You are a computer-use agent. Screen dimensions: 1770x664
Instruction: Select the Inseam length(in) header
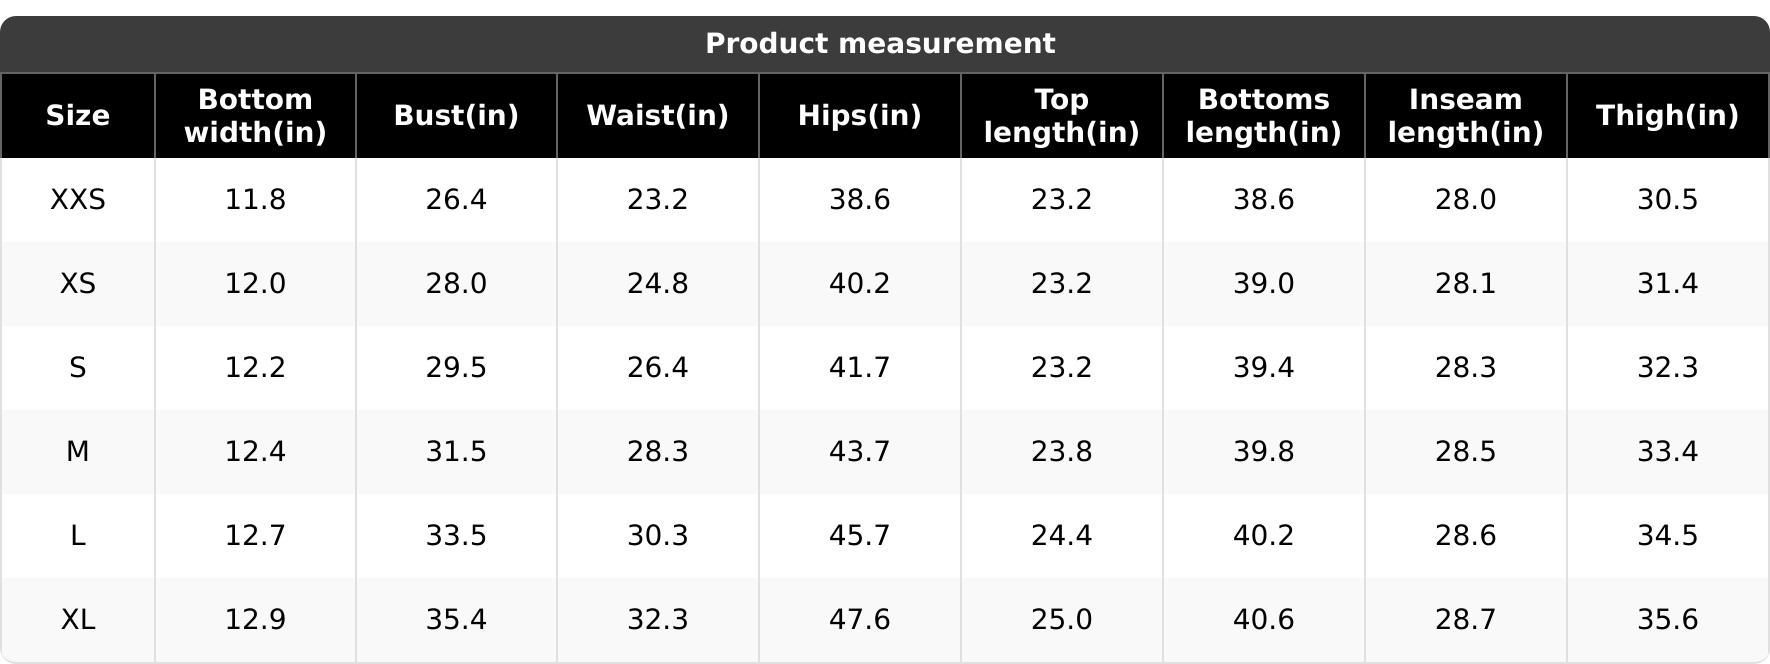point(1466,116)
